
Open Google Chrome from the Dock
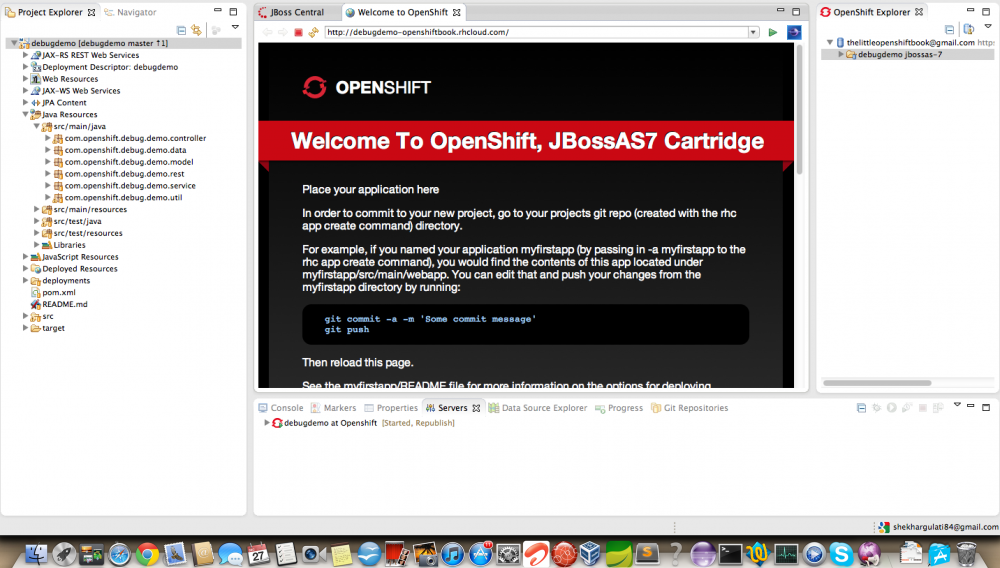(147, 553)
